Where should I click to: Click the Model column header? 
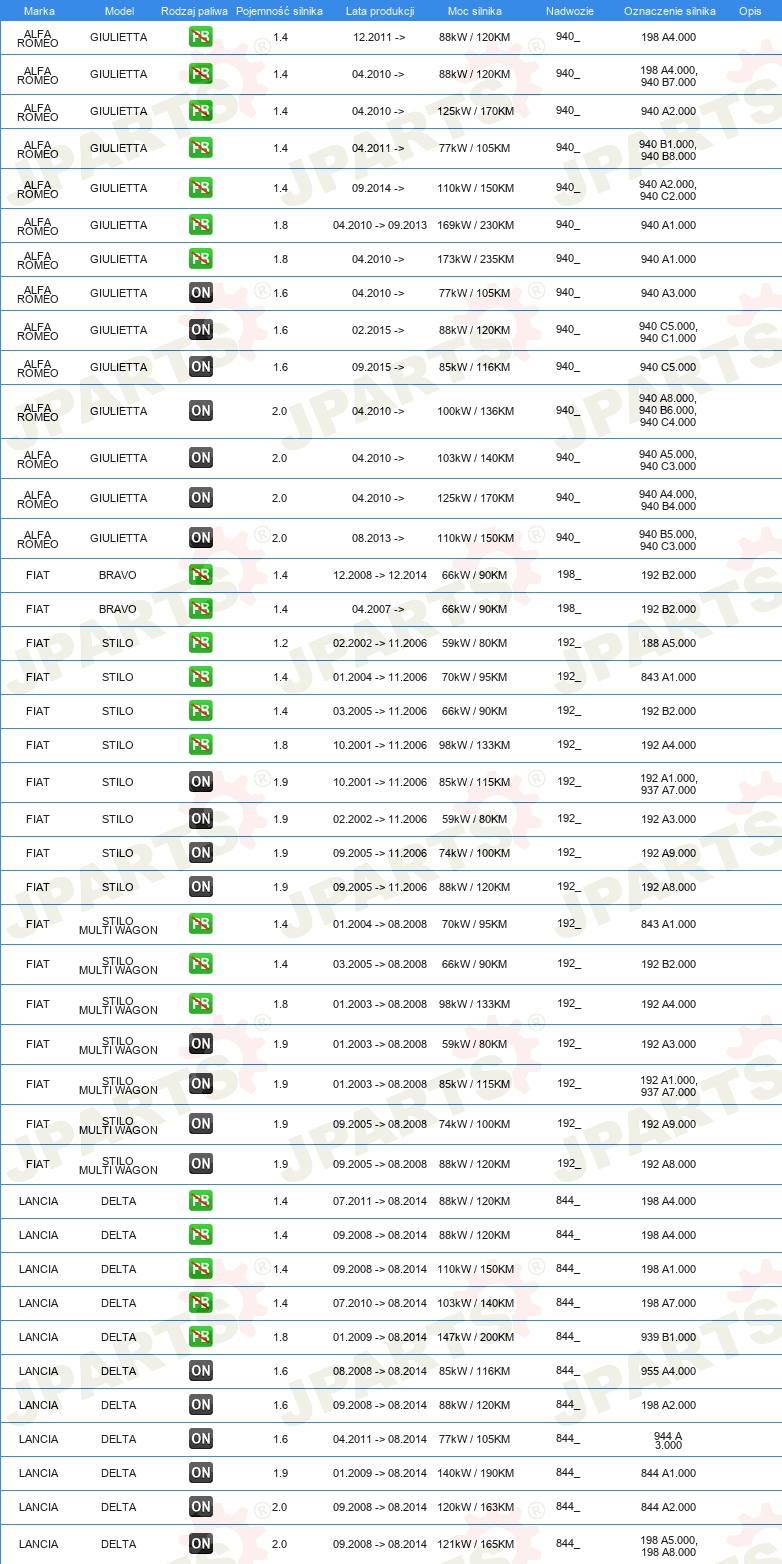click(119, 11)
